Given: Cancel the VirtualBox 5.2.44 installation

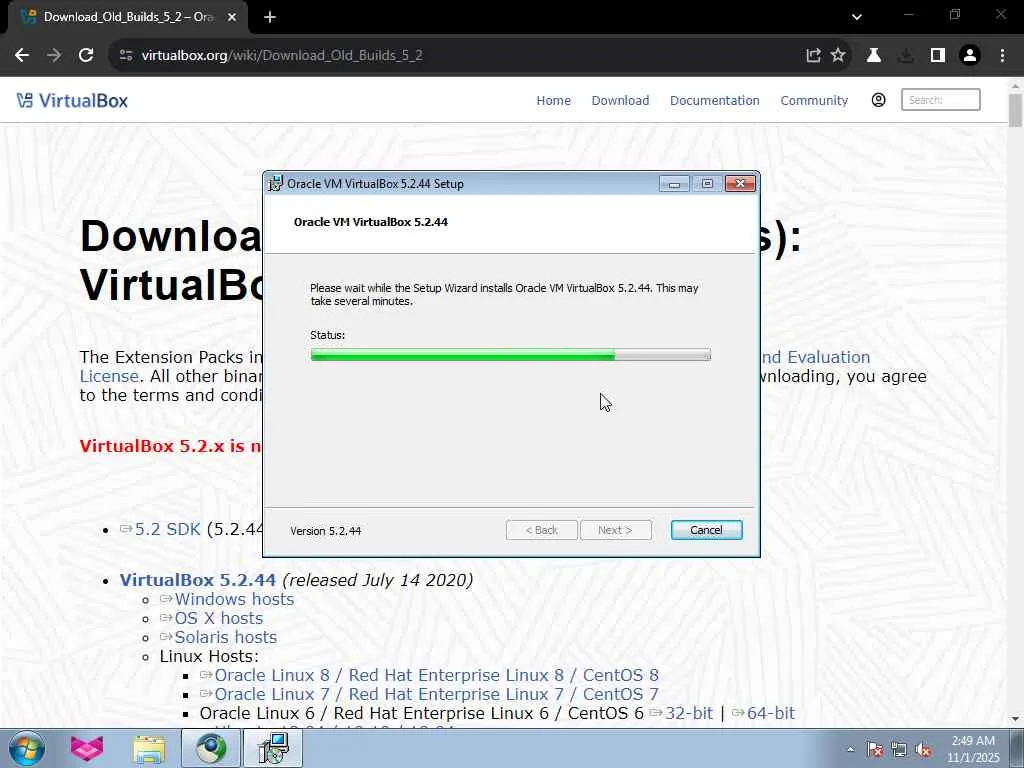Looking at the screenshot, I should coord(706,530).
